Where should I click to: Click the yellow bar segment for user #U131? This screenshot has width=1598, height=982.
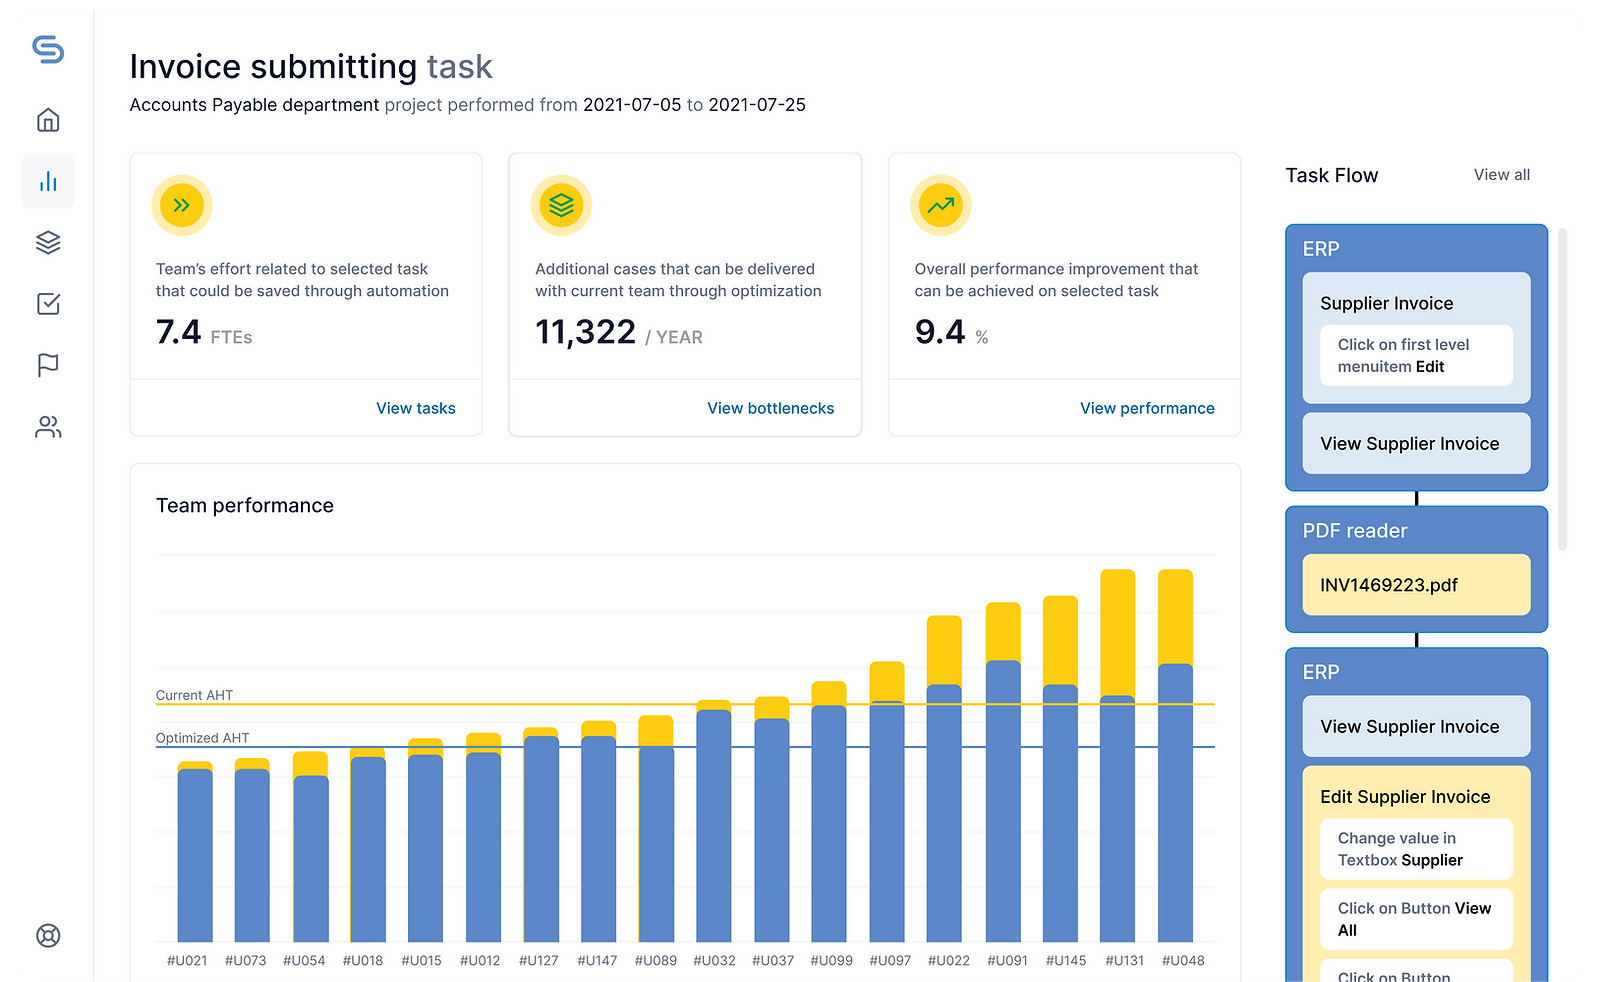[x=1117, y=630]
